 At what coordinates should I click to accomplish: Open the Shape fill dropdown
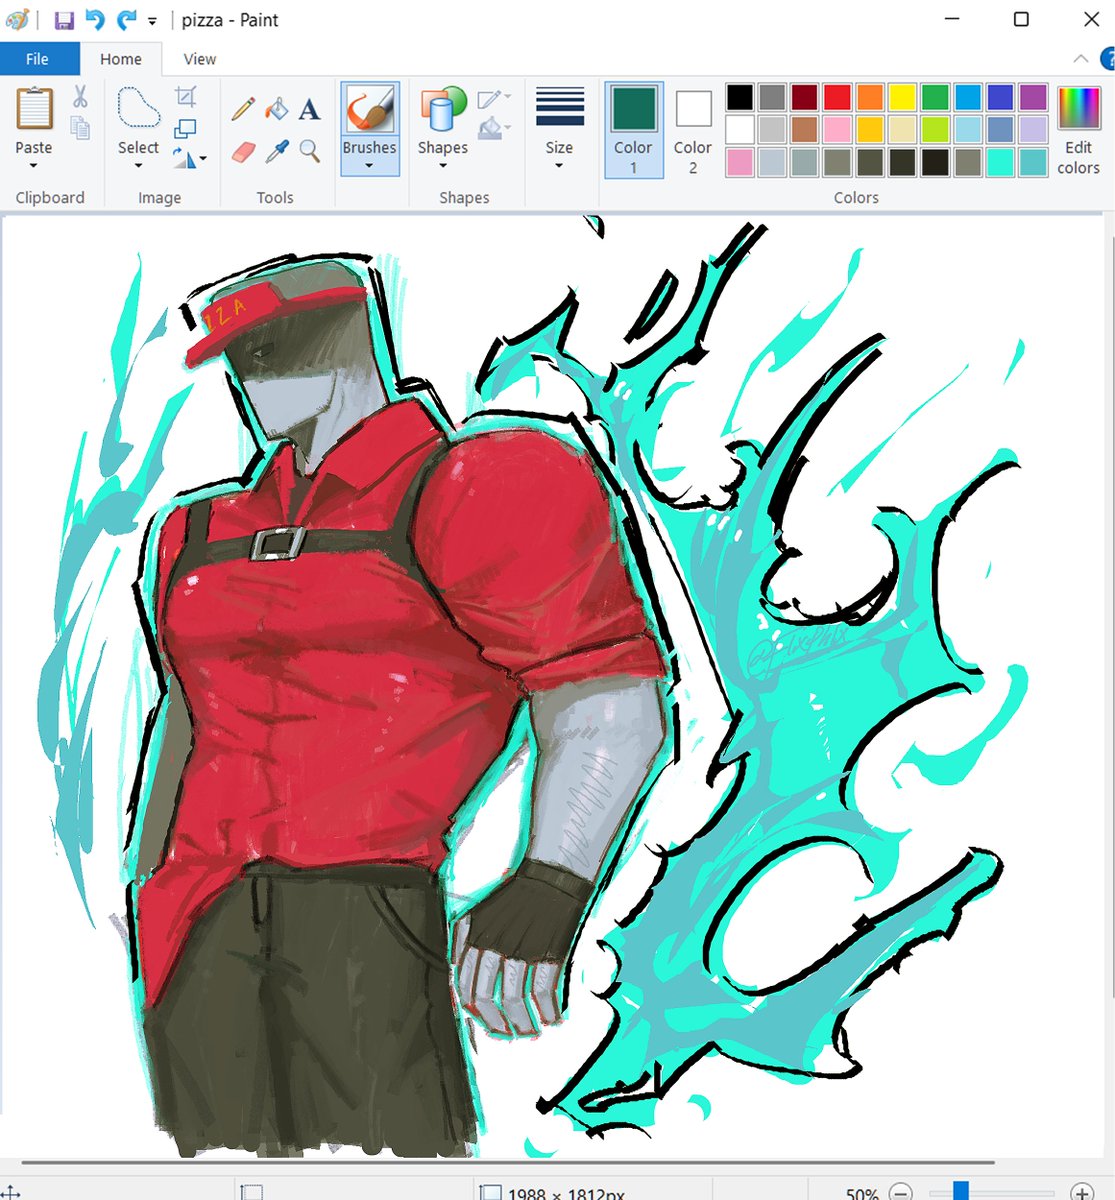coord(494,128)
